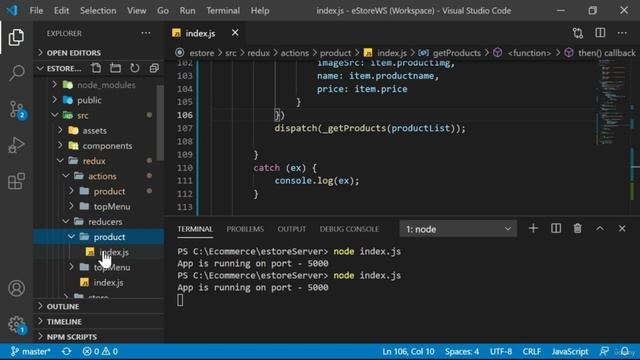Screen dimensions: 640x360
Task: Expand the assets folder
Action: [x=94, y=131]
